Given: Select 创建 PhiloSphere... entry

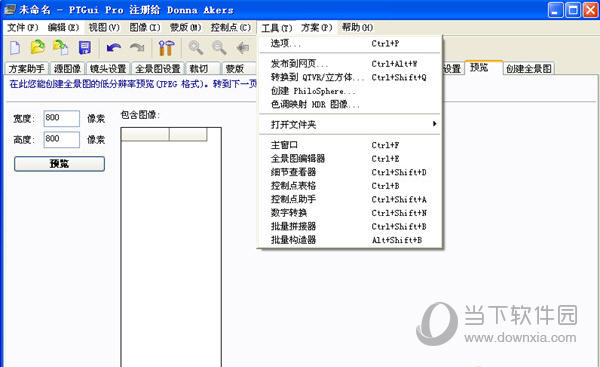Looking at the screenshot, I should (350, 91).
